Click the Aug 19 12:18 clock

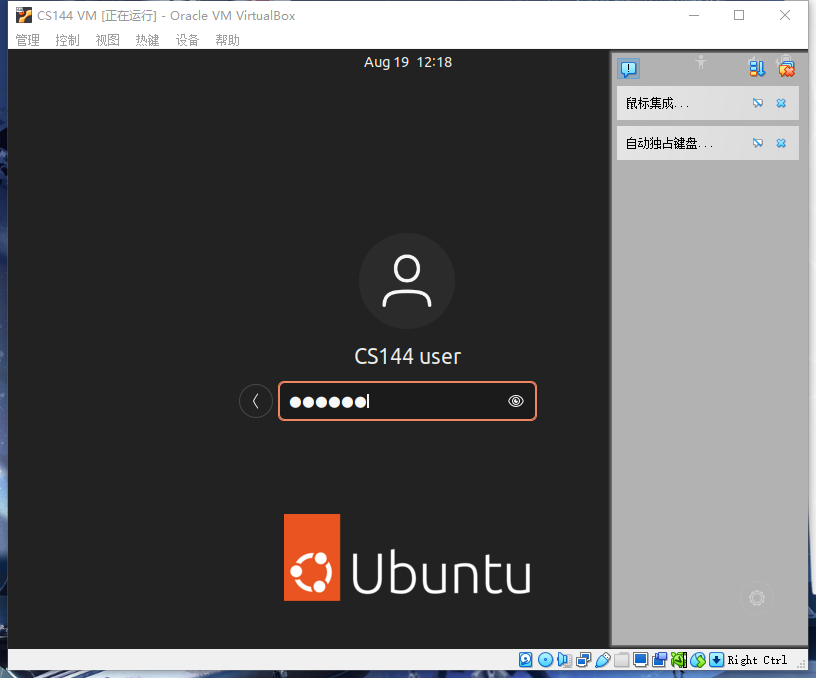point(408,62)
